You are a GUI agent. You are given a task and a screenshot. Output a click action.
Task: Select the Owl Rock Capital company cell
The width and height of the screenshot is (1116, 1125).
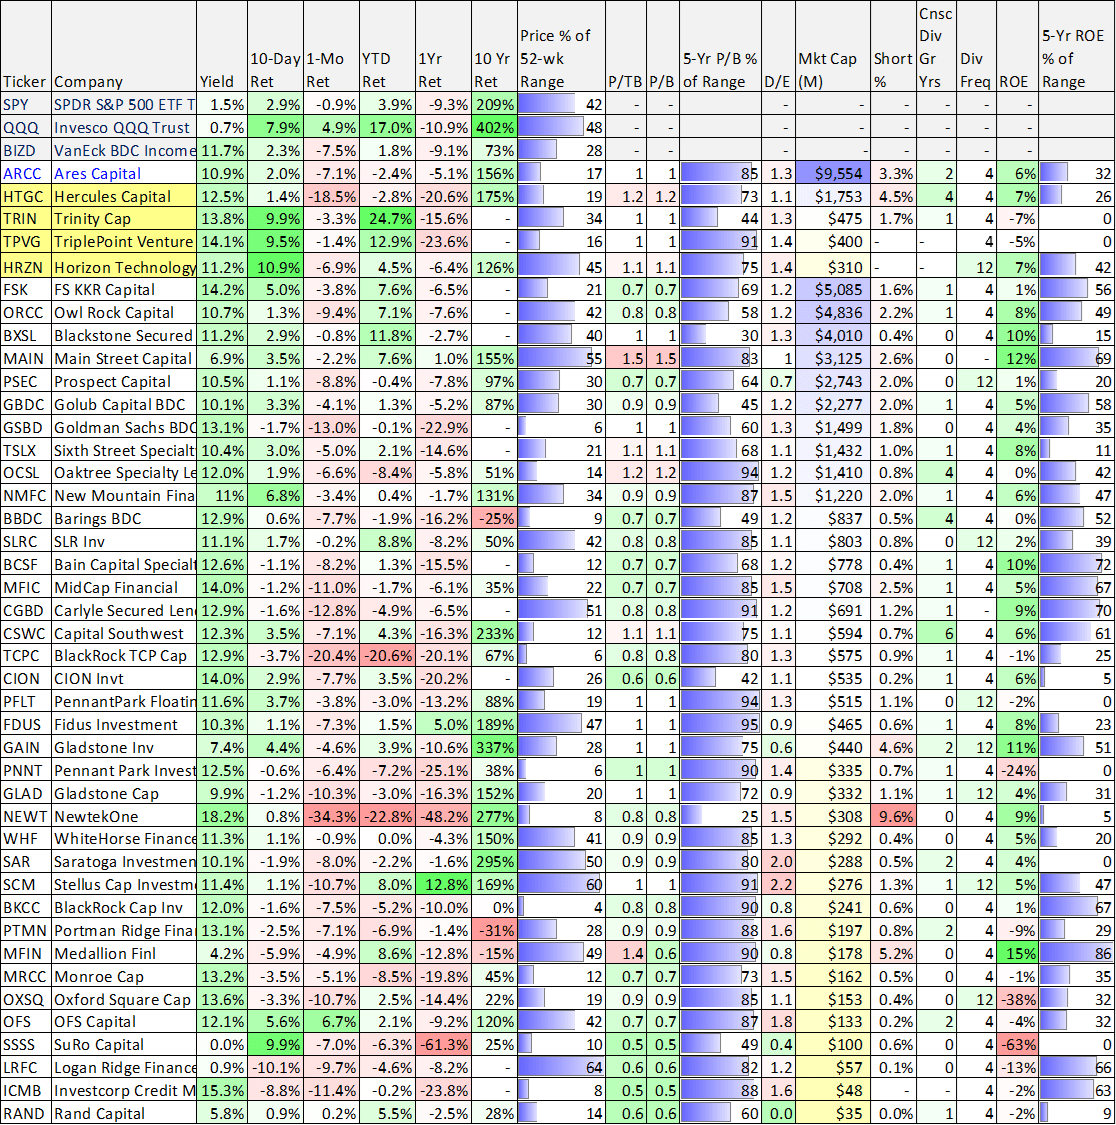point(123,313)
